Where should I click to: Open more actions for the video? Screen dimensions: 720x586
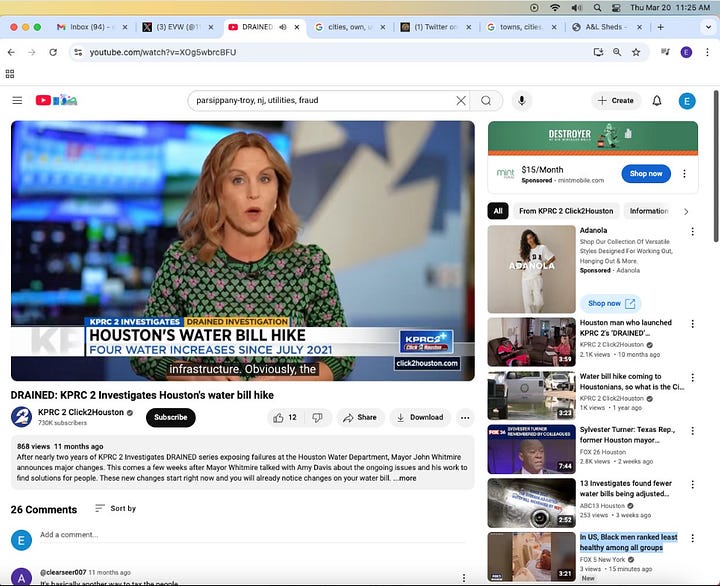(x=465, y=417)
